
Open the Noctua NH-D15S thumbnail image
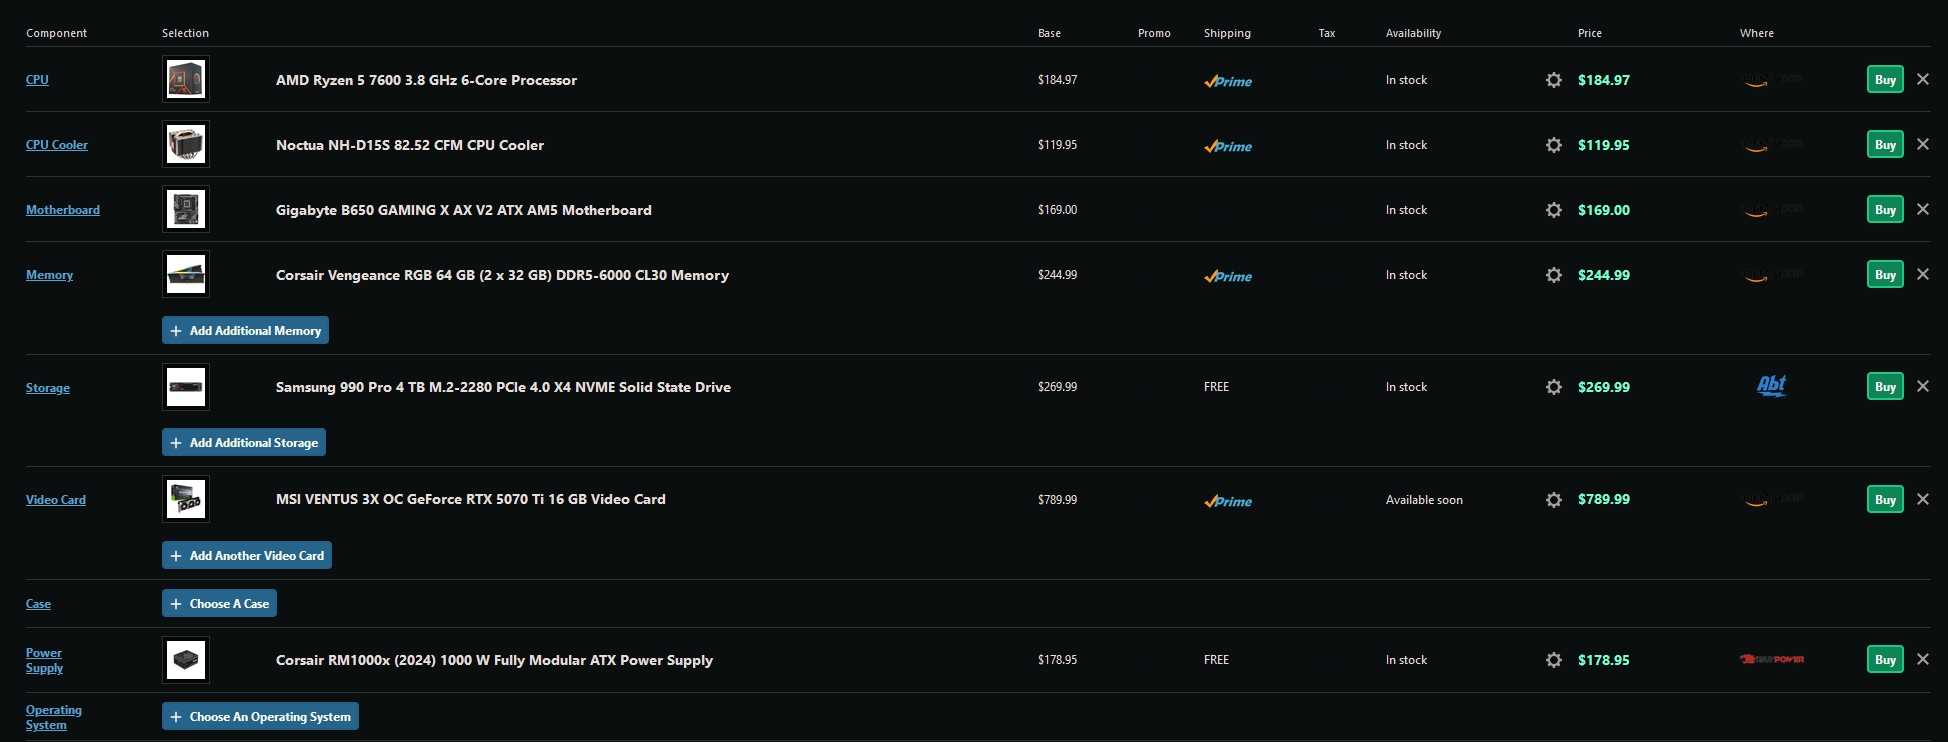point(186,144)
